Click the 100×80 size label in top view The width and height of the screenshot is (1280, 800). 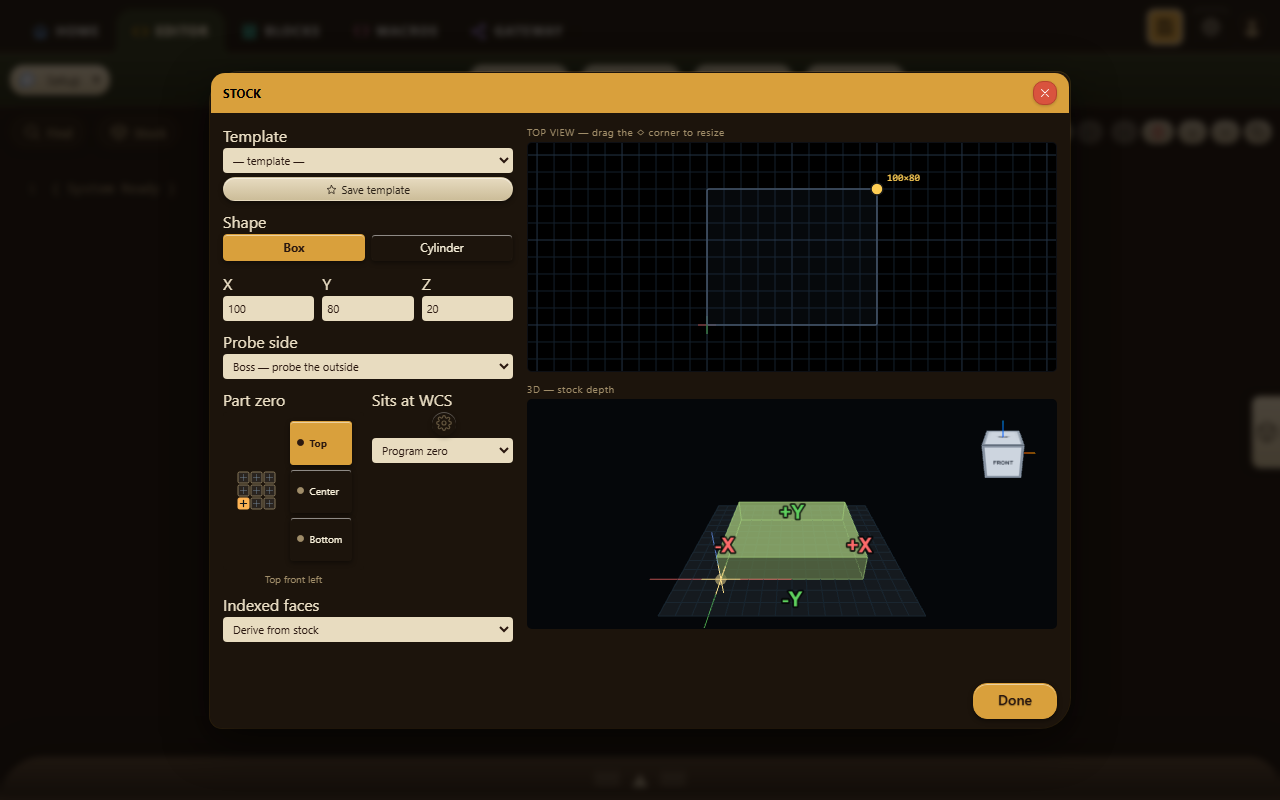click(x=903, y=178)
